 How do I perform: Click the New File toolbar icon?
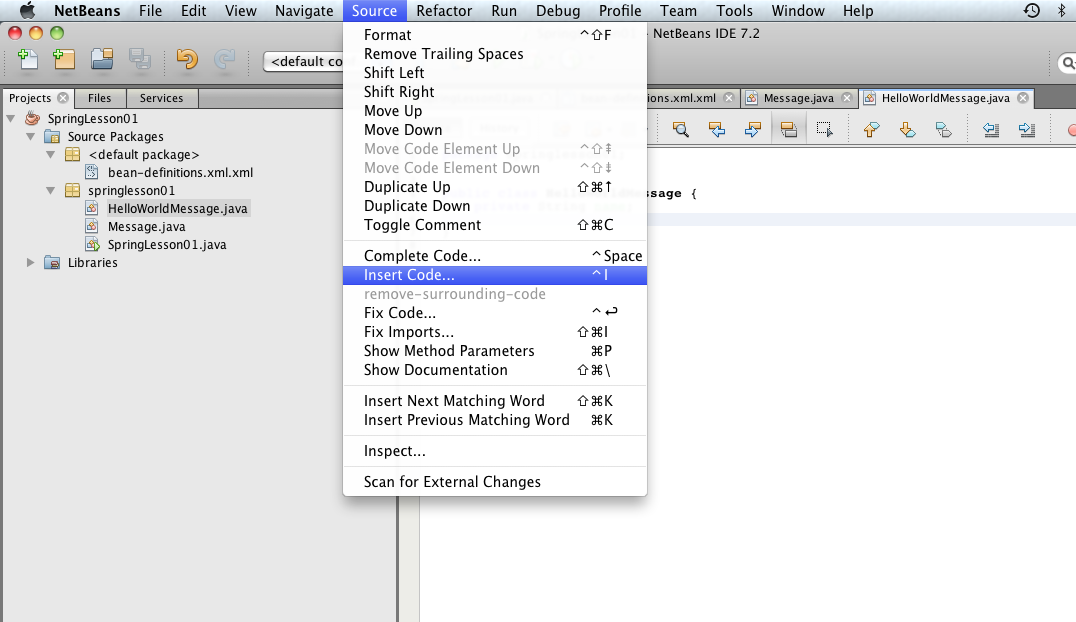[27, 60]
